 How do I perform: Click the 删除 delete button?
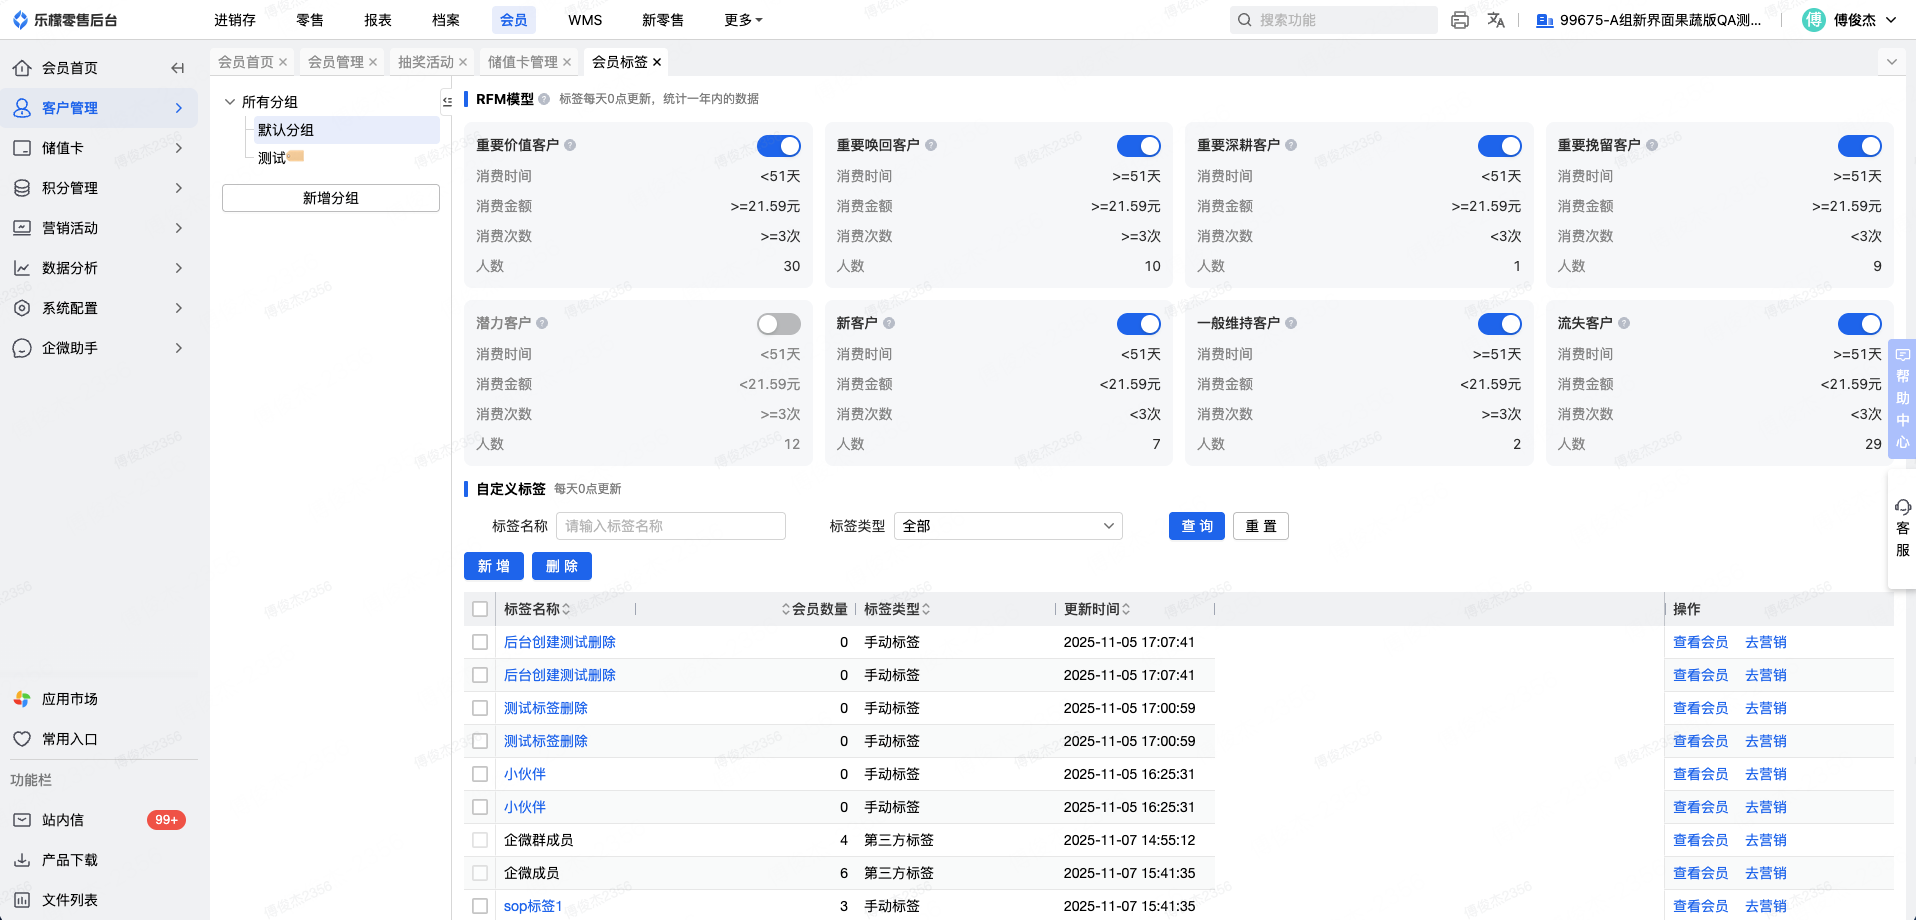tap(562, 566)
